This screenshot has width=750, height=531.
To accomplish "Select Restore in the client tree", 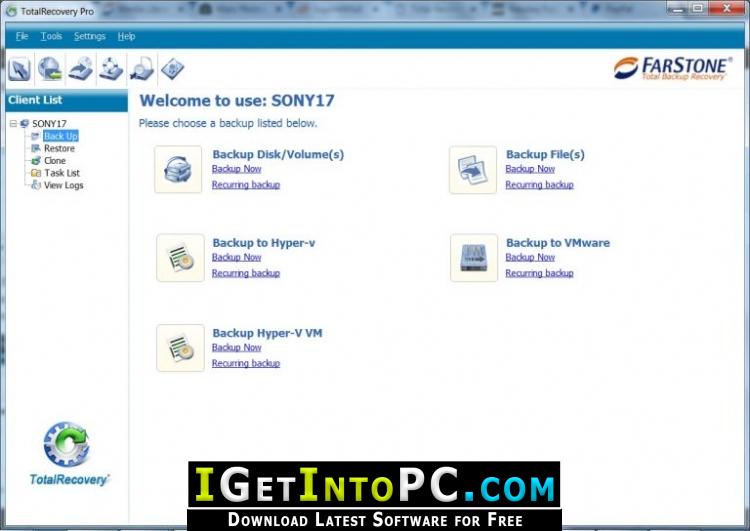I will [59, 148].
